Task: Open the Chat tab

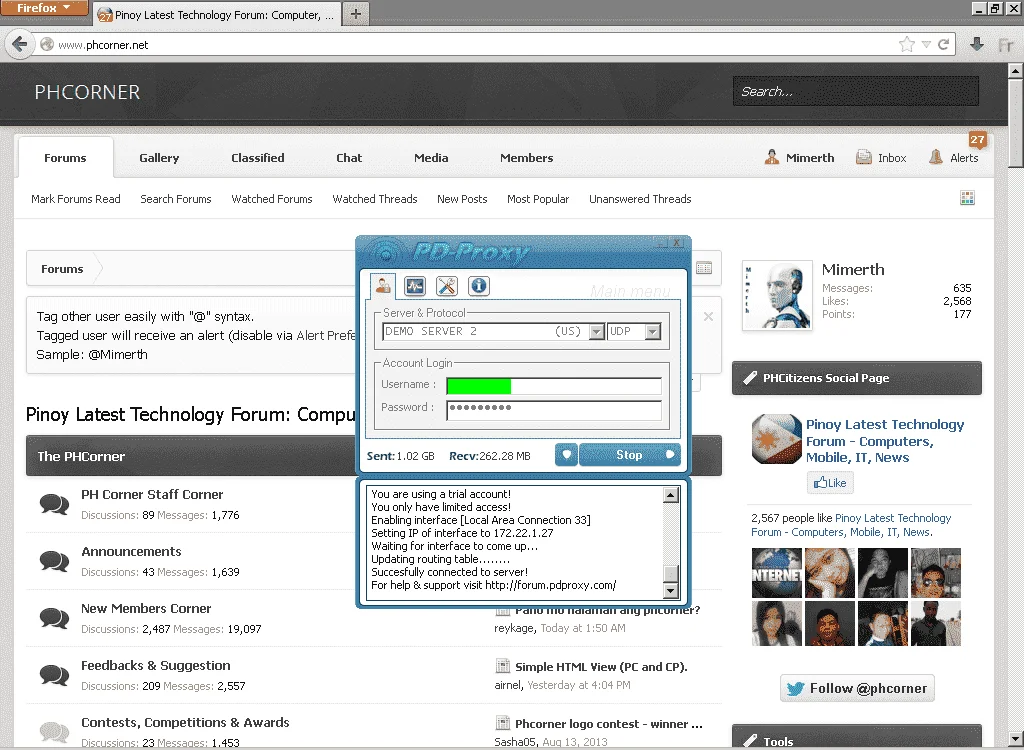Action: pyautogui.click(x=349, y=157)
